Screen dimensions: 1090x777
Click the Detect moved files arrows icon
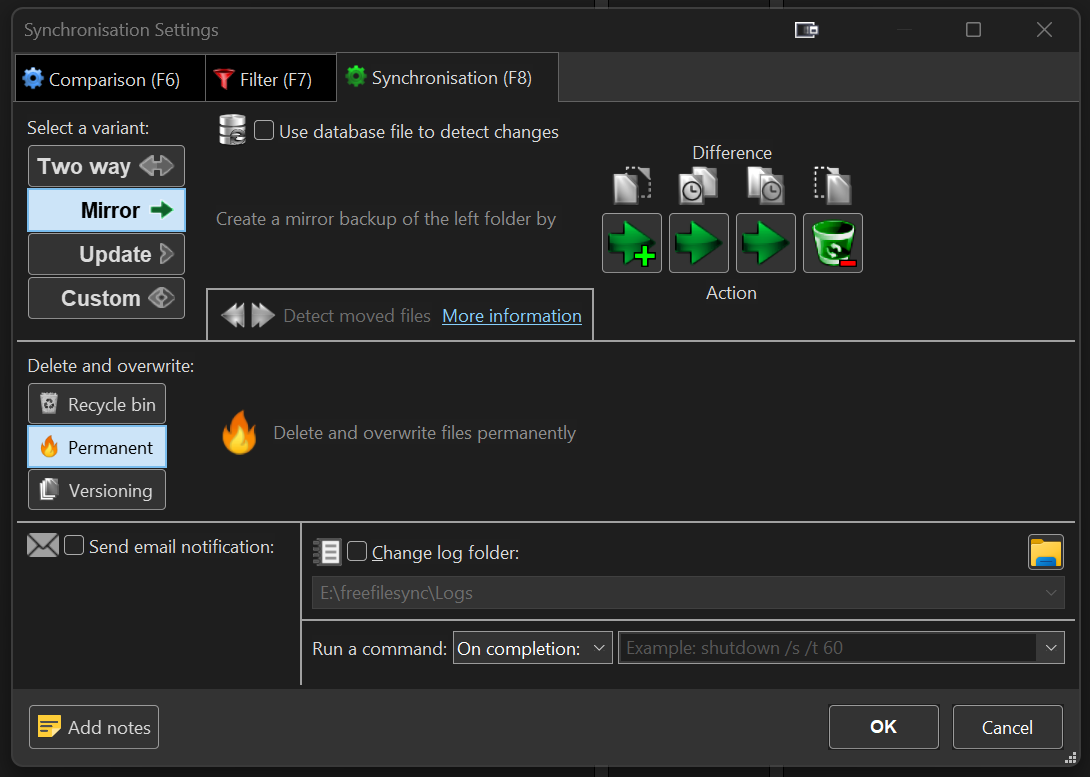pyautogui.click(x=247, y=316)
